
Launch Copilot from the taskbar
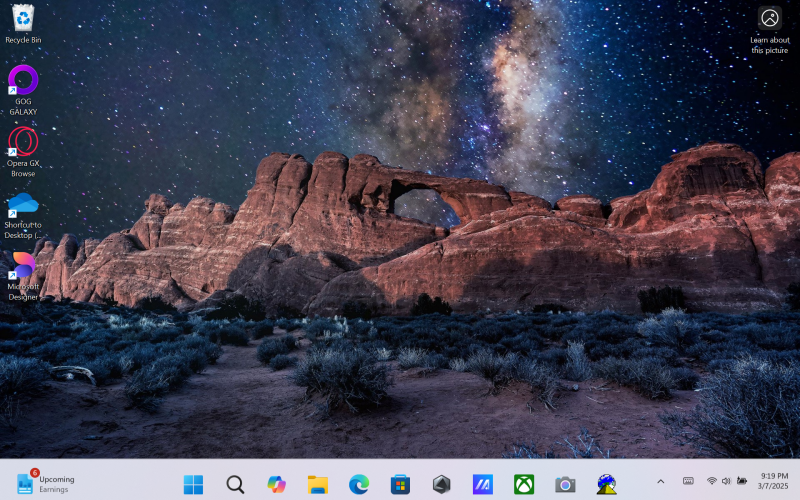coord(277,484)
